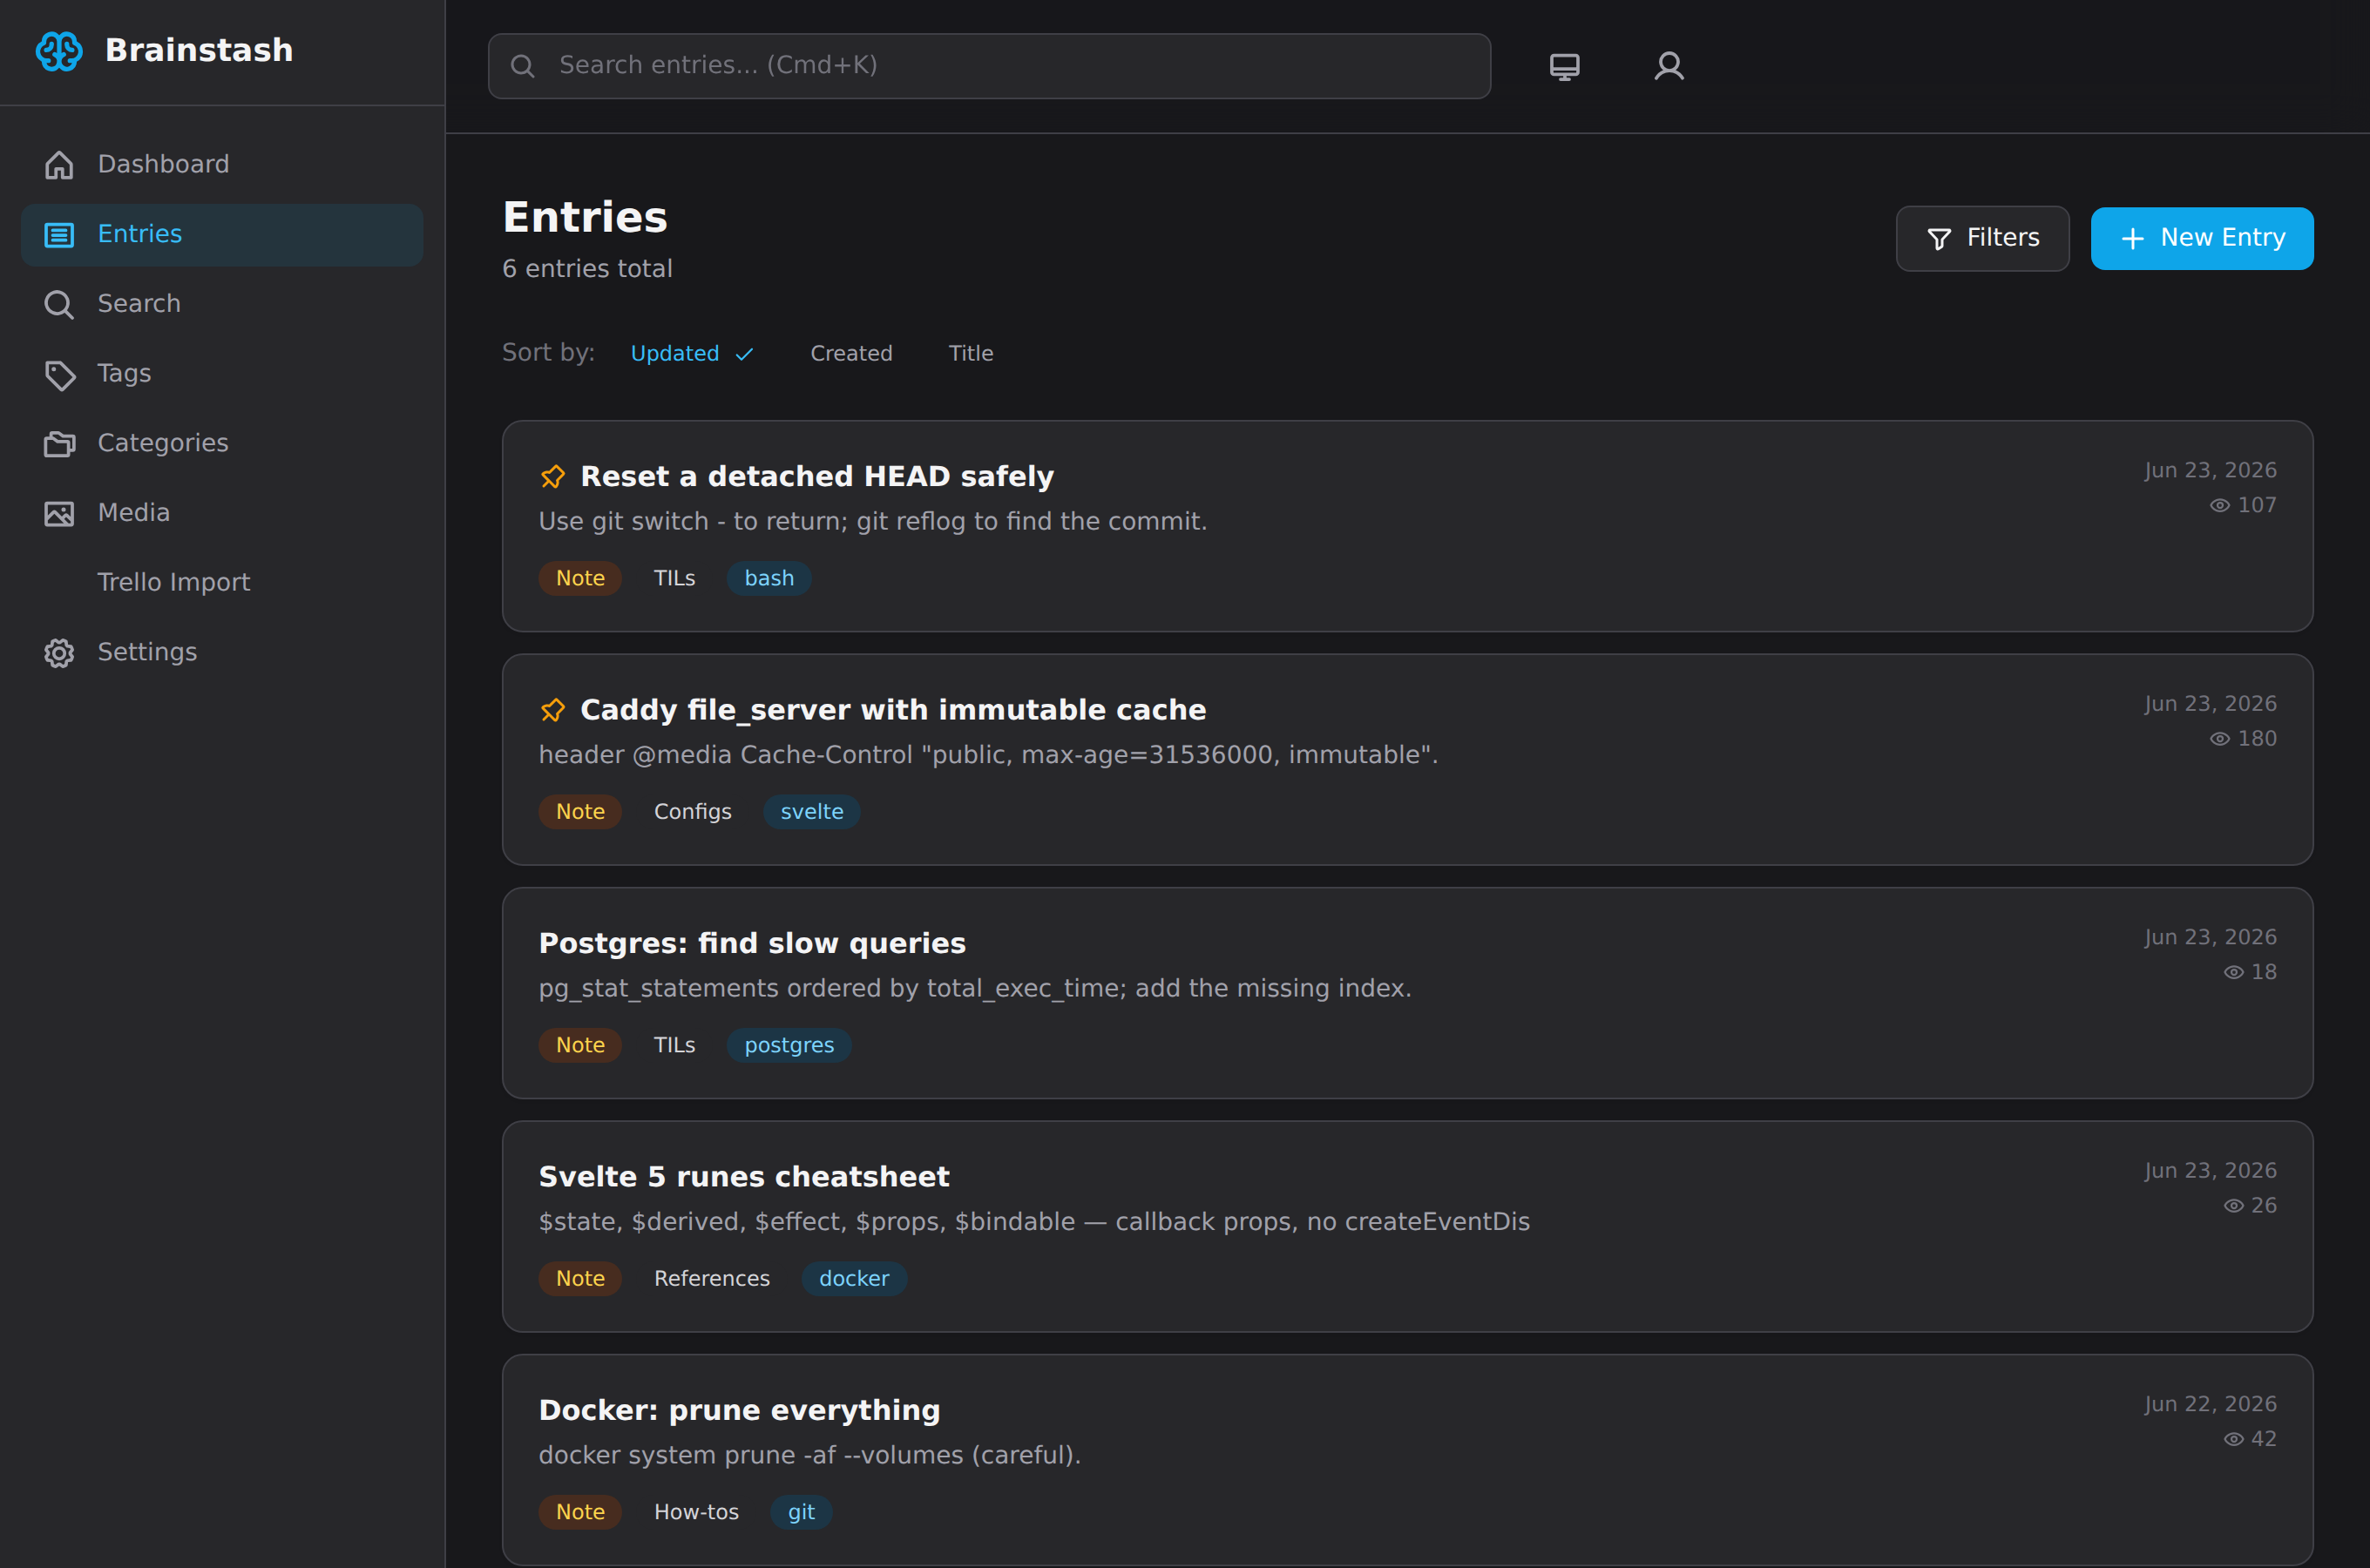The height and width of the screenshot is (1568, 2370).
Task: Click the Media image icon
Action: pyautogui.click(x=59, y=514)
